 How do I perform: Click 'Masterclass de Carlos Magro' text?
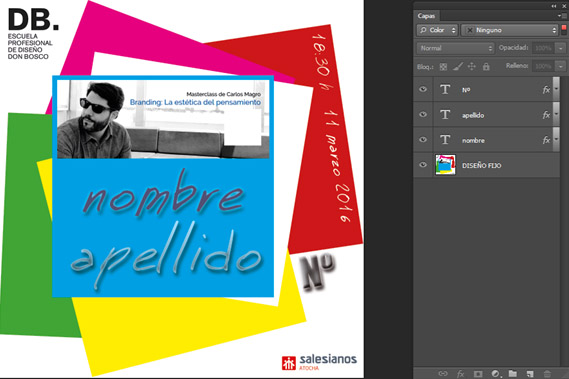tap(224, 94)
